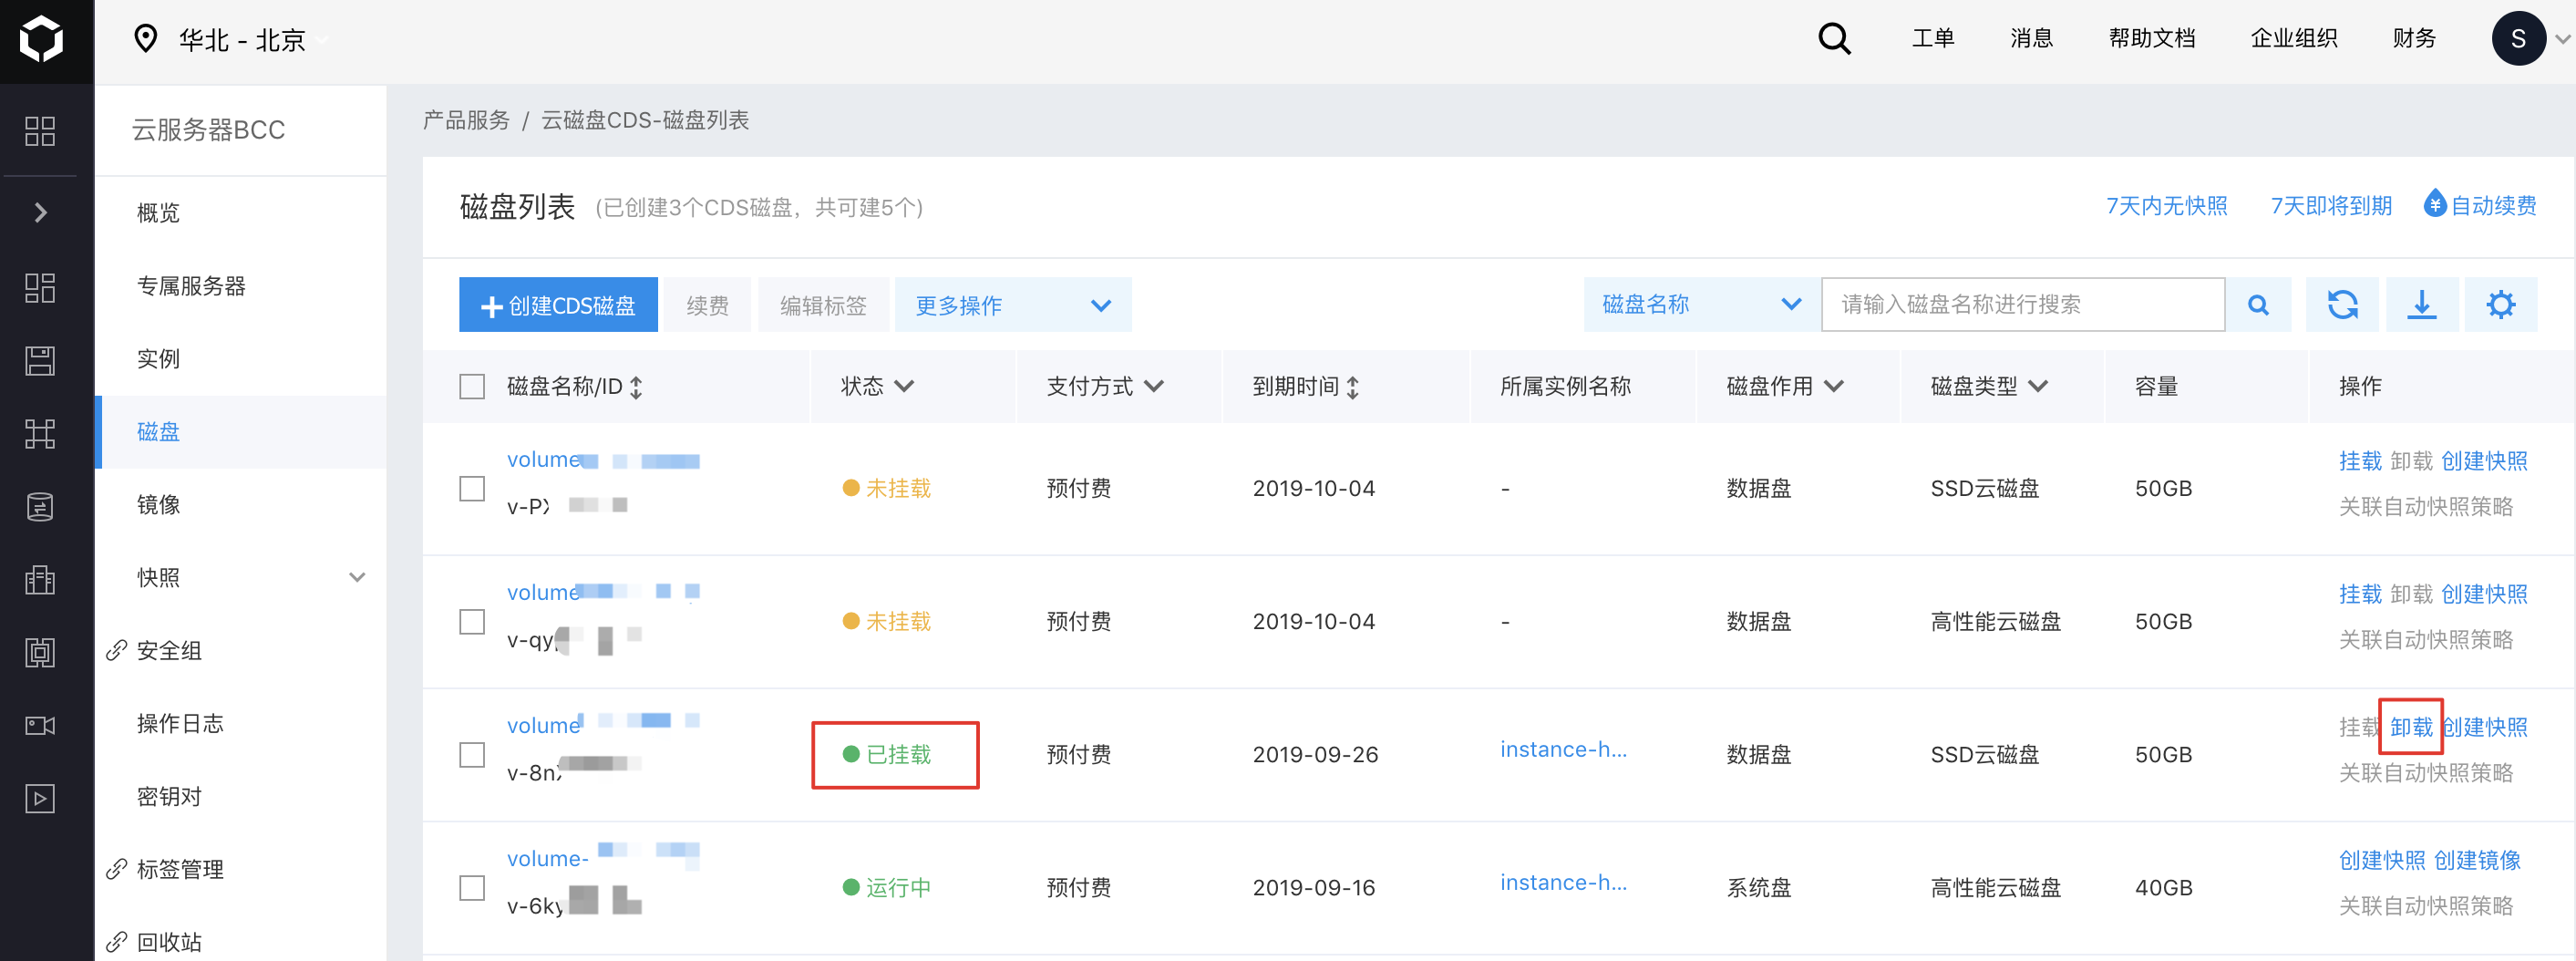Click 产品服务 breadcrumb

click(x=466, y=120)
